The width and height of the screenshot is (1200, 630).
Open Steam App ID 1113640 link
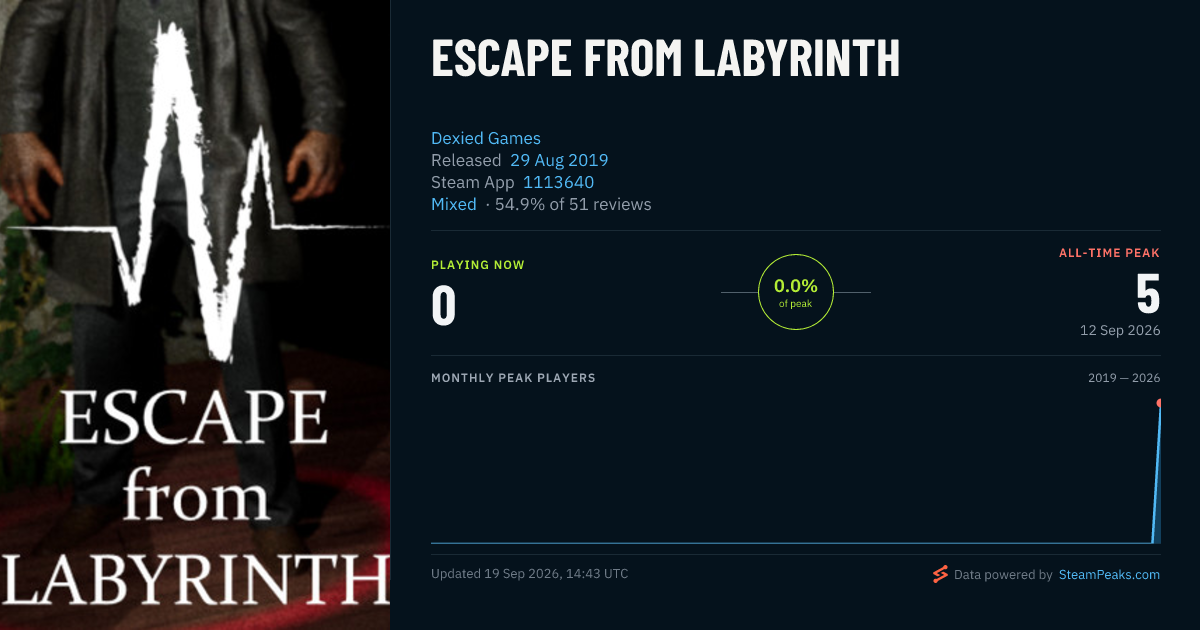[x=558, y=182]
